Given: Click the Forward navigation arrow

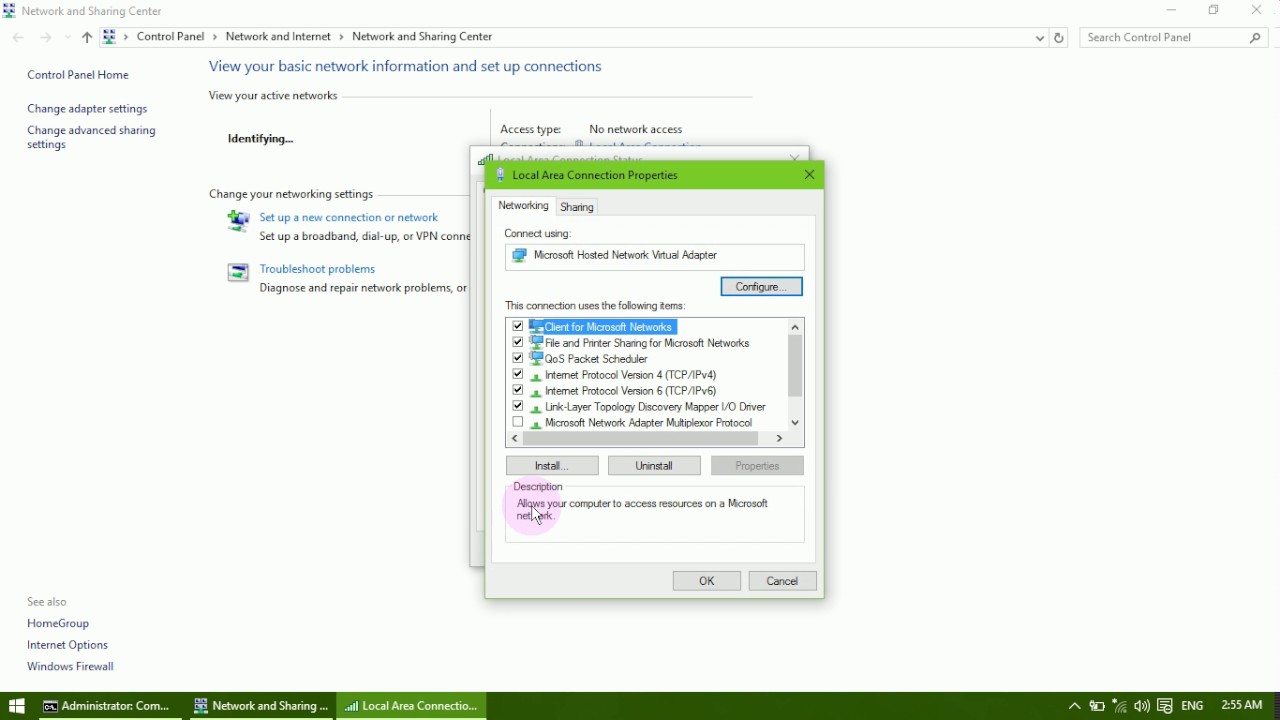Looking at the screenshot, I should click(x=46, y=38).
